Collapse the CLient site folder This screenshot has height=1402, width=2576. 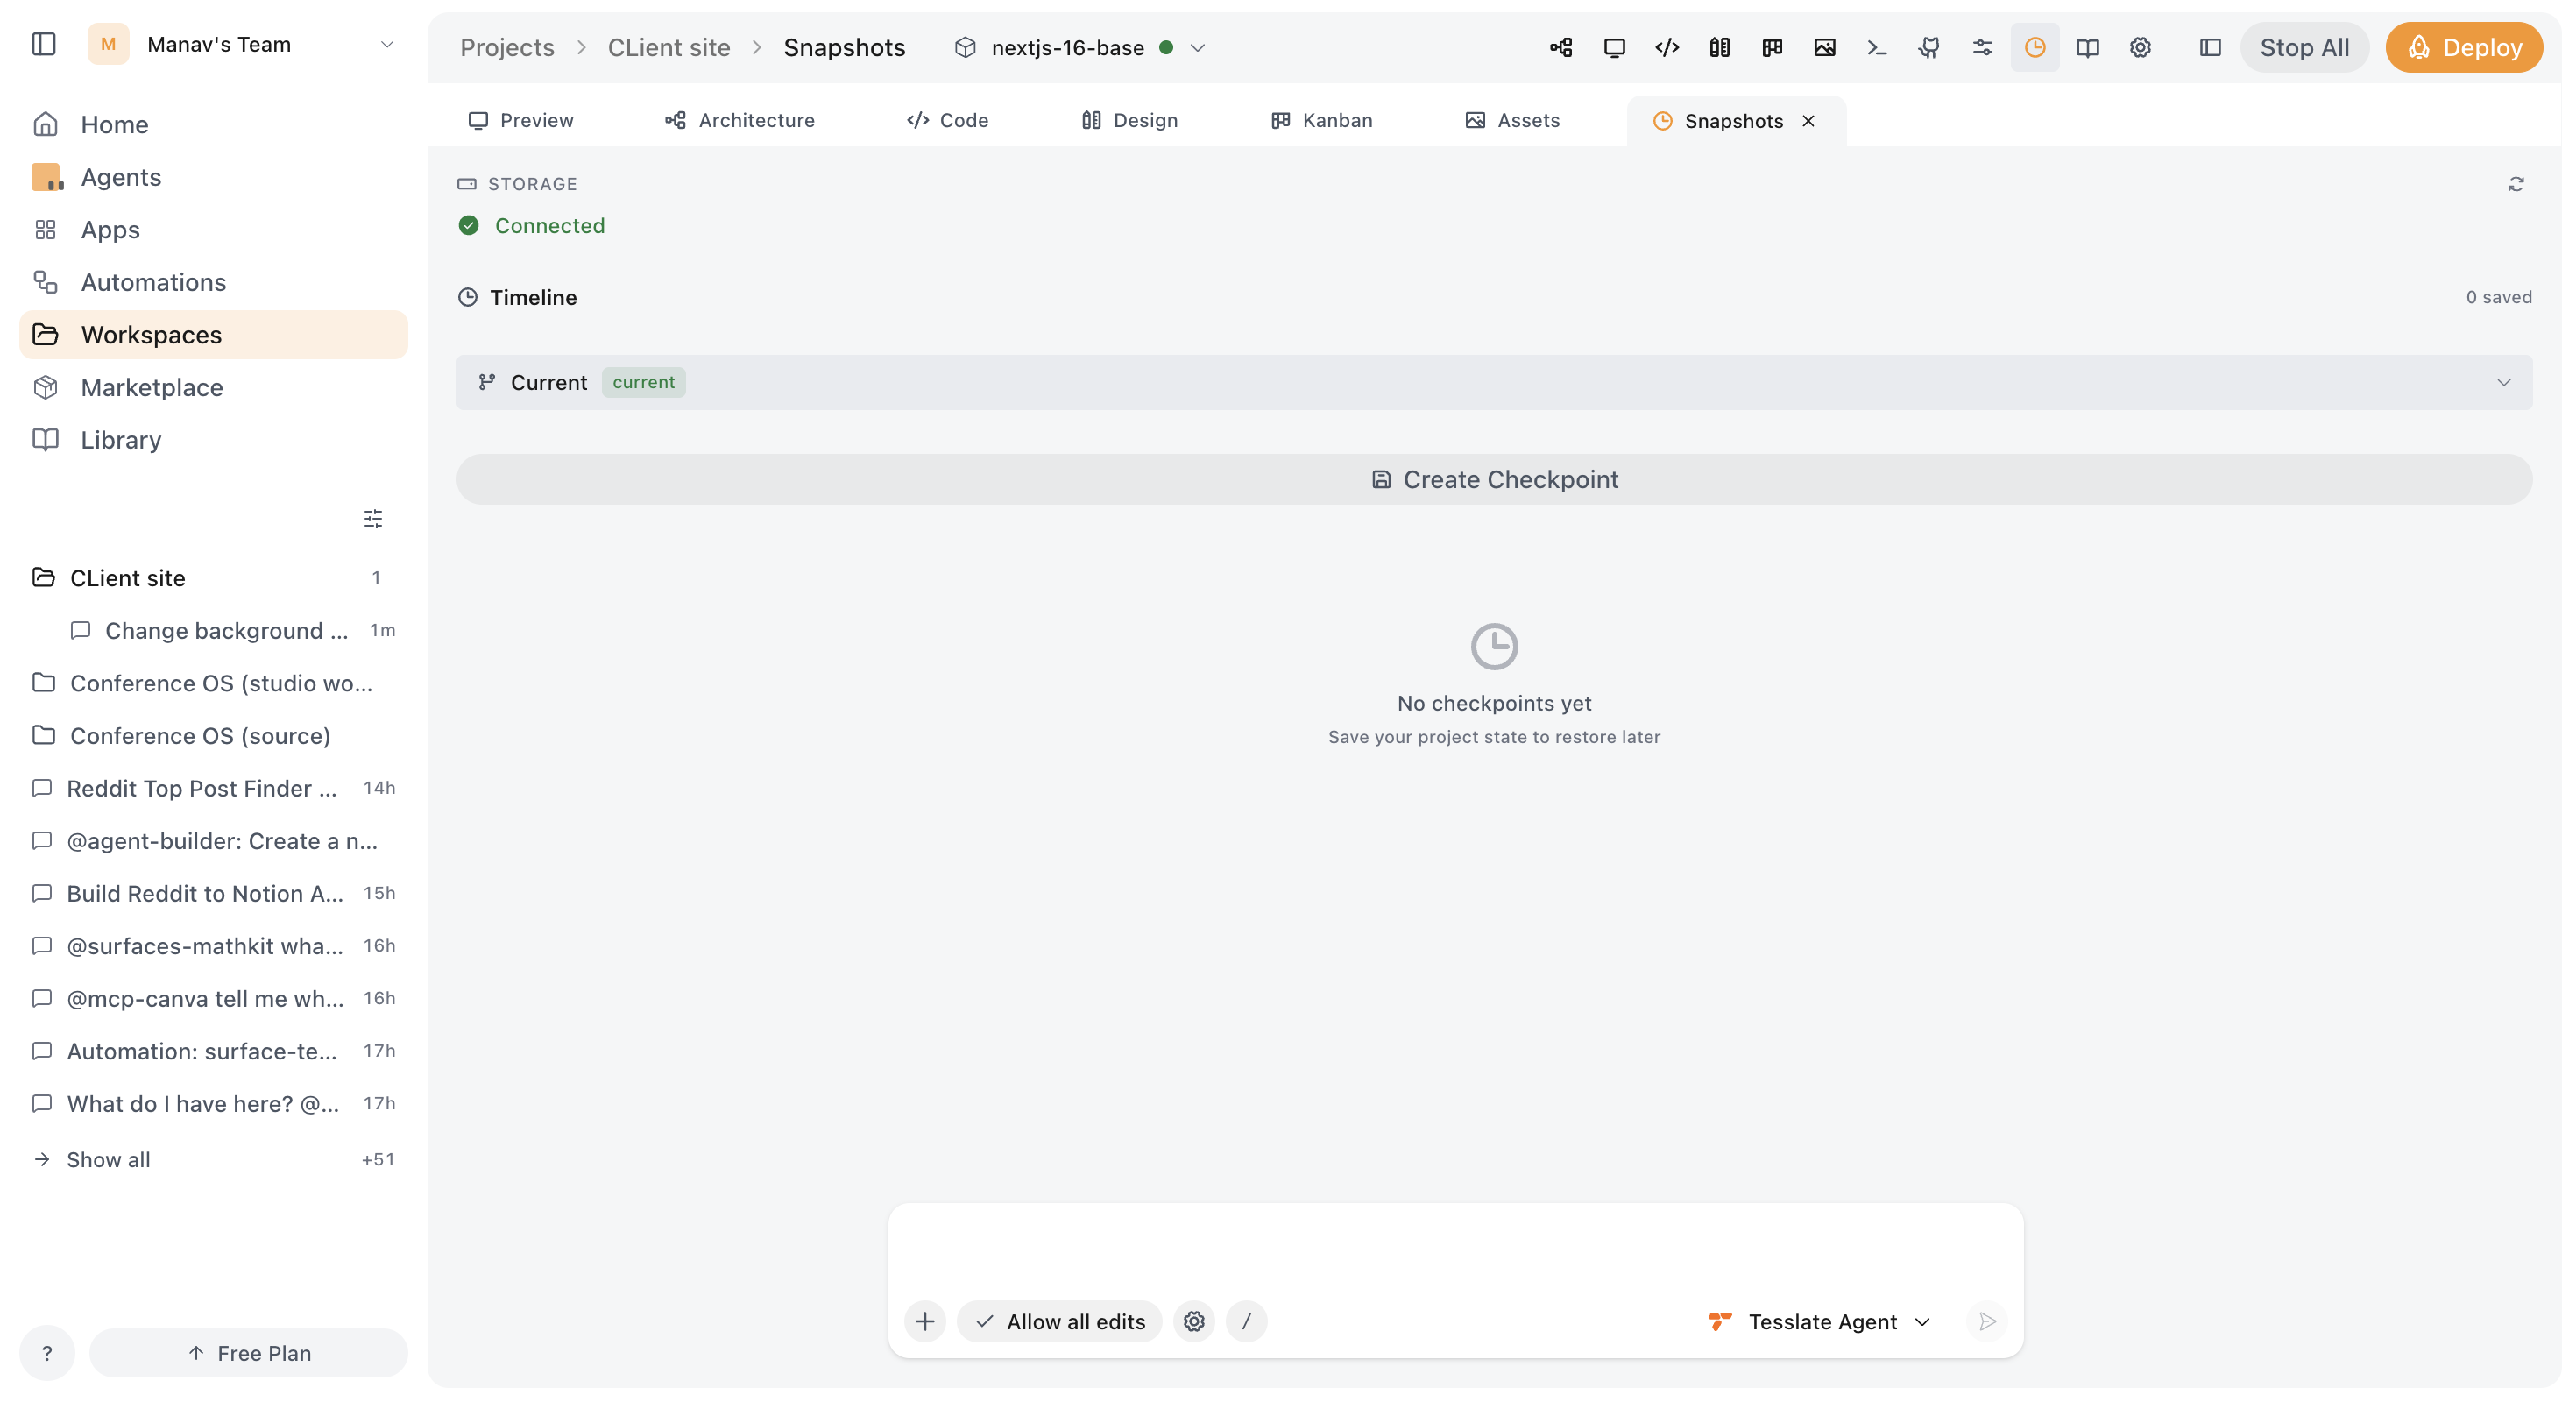pyautogui.click(x=213, y=577)
